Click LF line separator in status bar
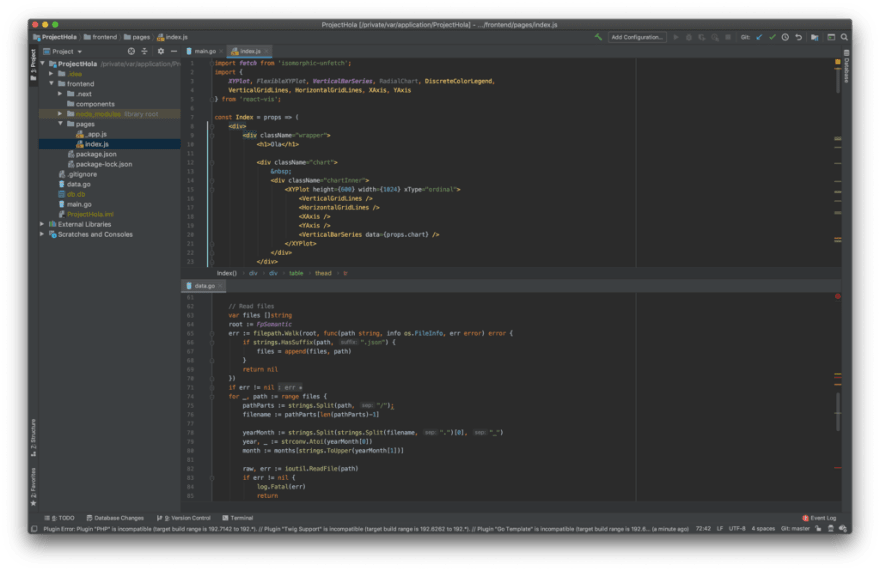The image size is (880, 571). point(719,529)
